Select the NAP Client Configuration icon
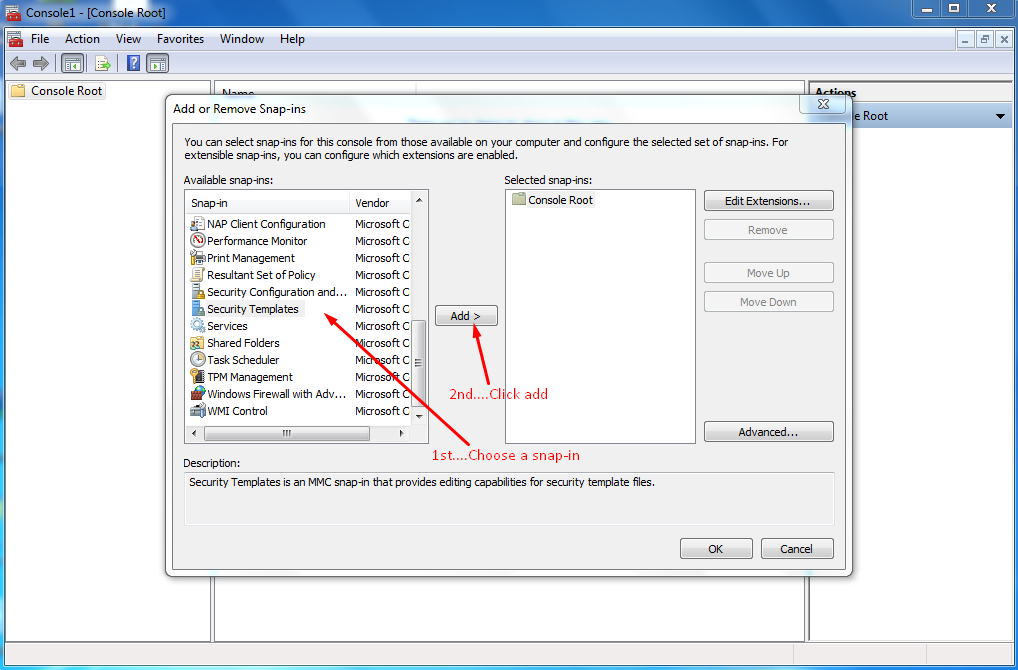This screenshot has height=670, width=1018. [x=197, y=224]
